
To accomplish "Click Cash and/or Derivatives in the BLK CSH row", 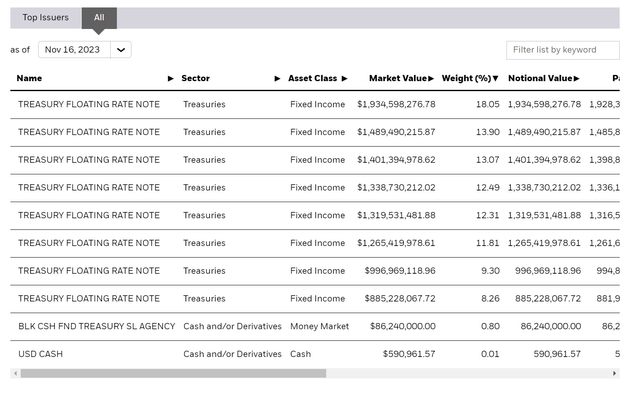I will 232,326.
